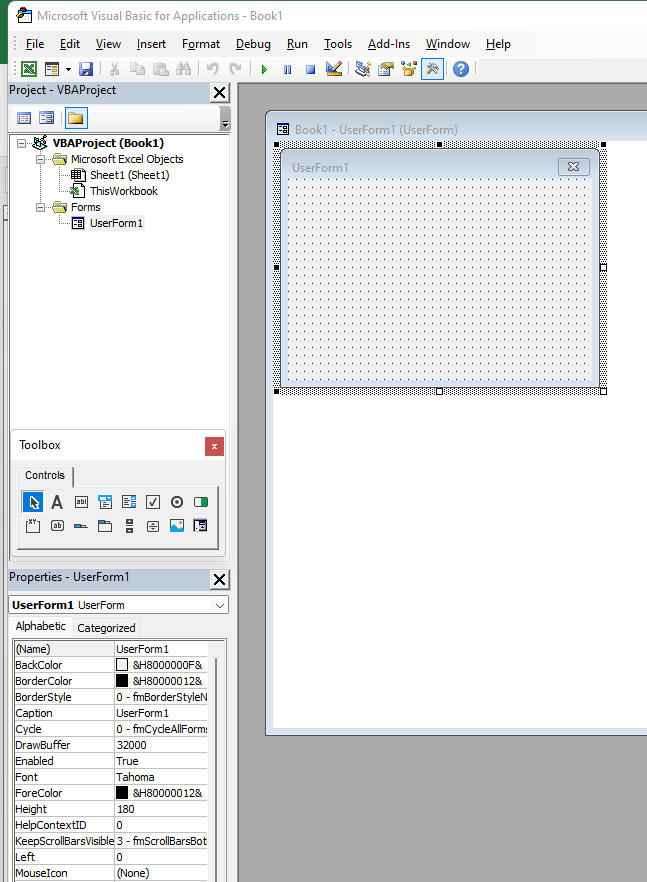Click the Copy toolbar icon
The image size is (647, 882).
coord(137,69)
